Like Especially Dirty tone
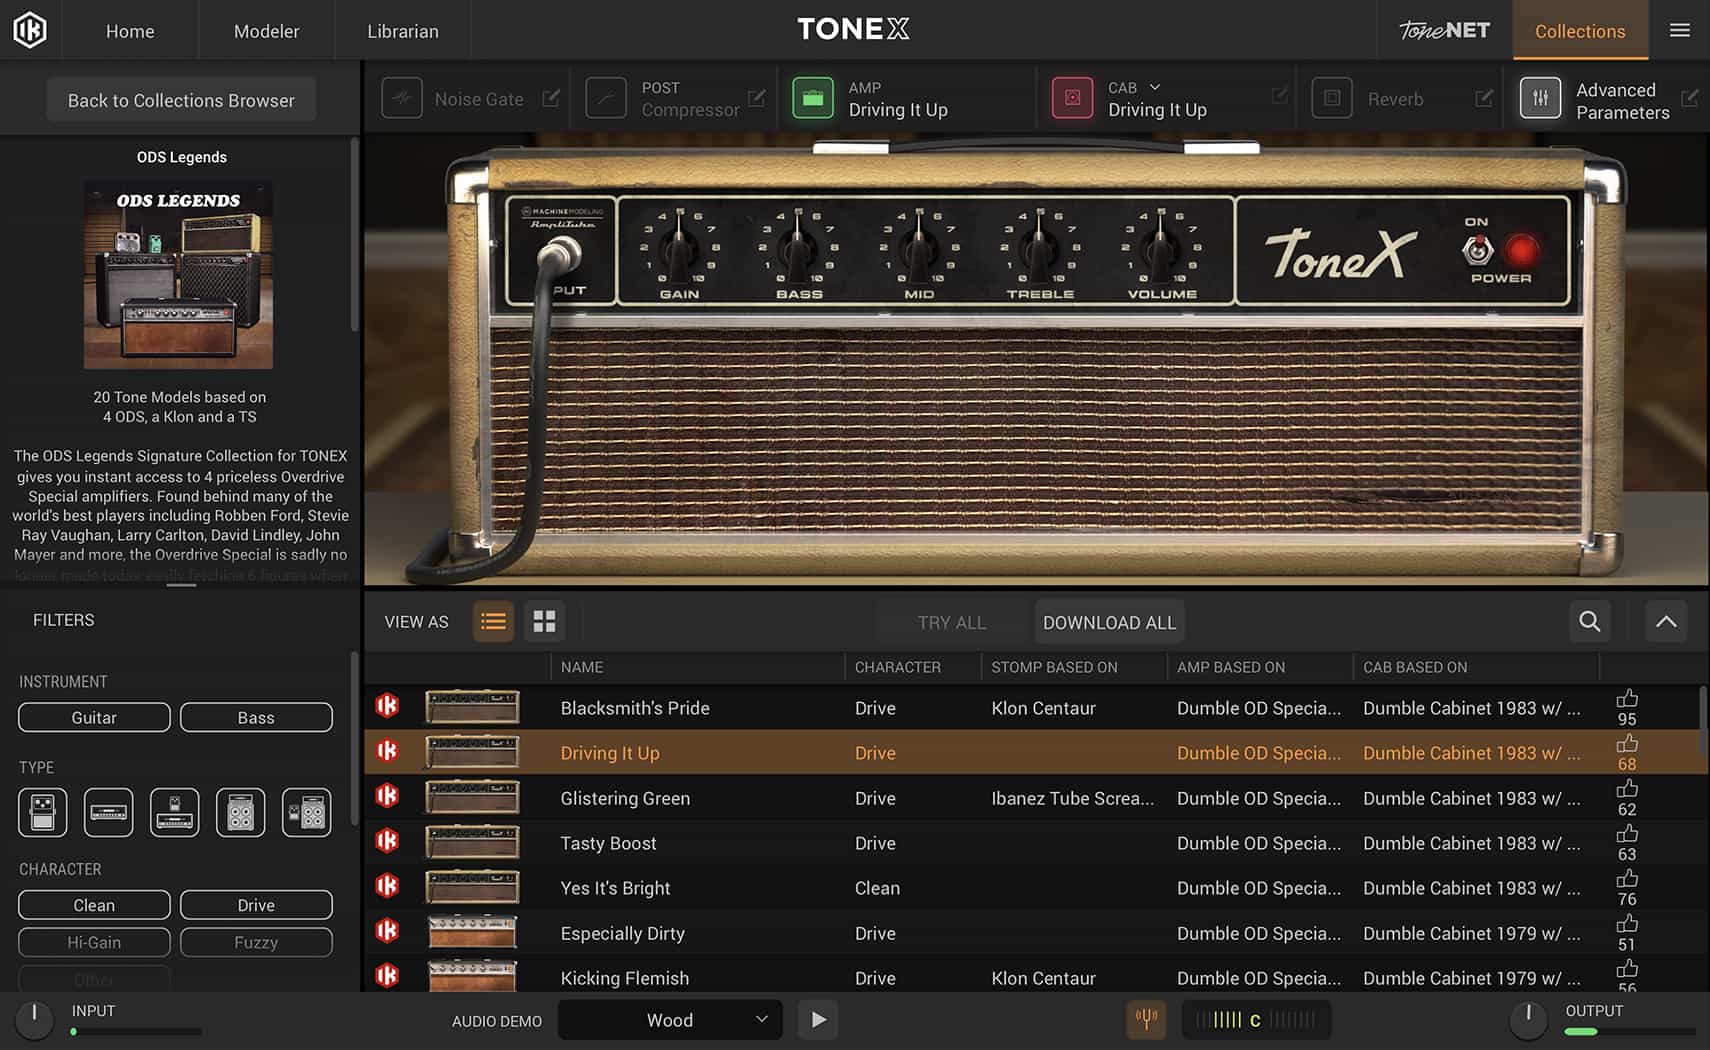This screenshot has width=1710, height=1050. click(1627, 923)
